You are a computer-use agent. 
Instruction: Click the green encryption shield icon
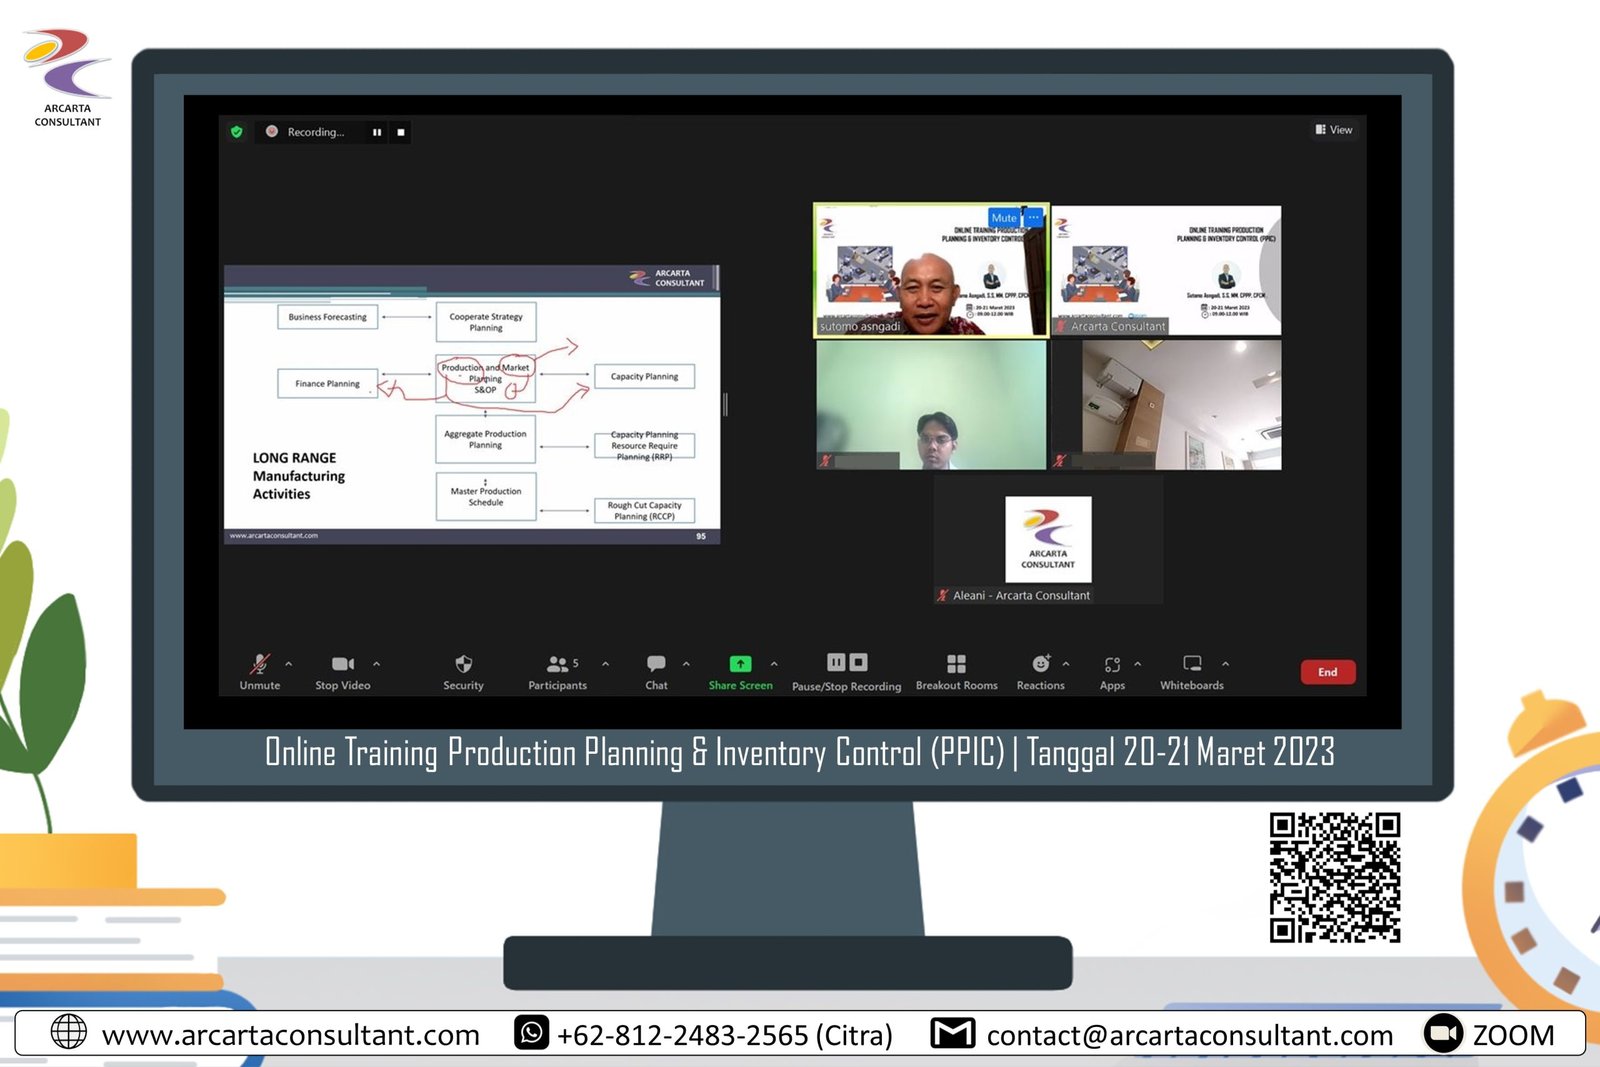pyautogui.click(x=237, y=132)
